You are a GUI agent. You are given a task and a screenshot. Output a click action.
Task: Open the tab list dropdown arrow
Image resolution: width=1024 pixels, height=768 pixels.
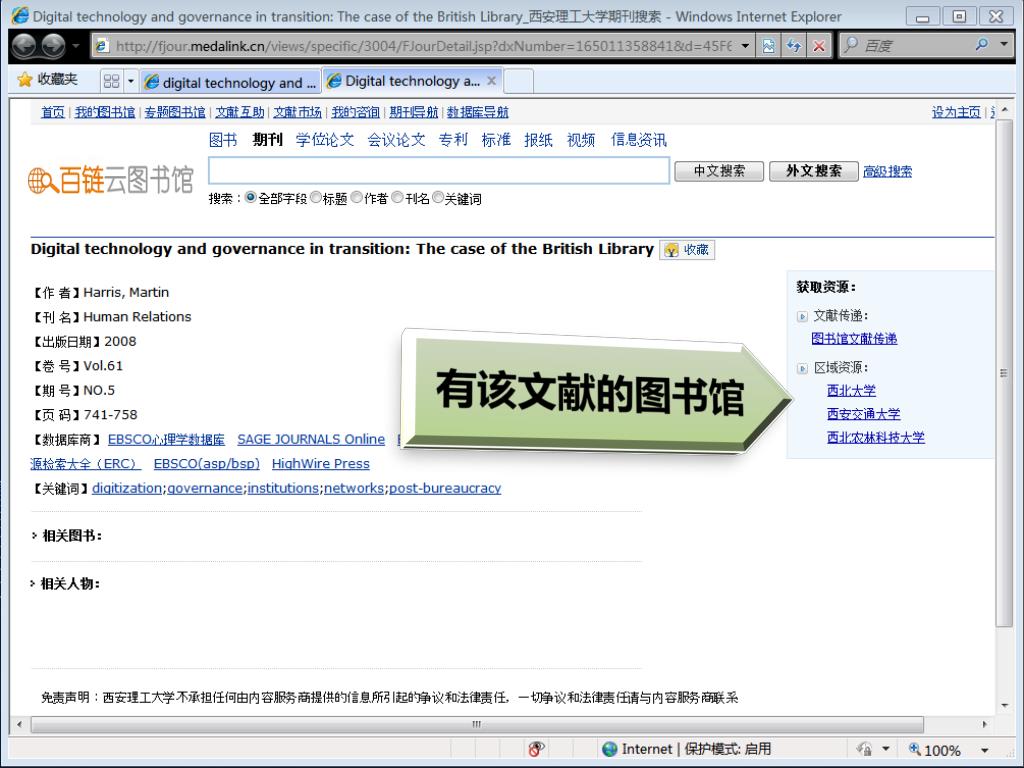pos(131,81)
